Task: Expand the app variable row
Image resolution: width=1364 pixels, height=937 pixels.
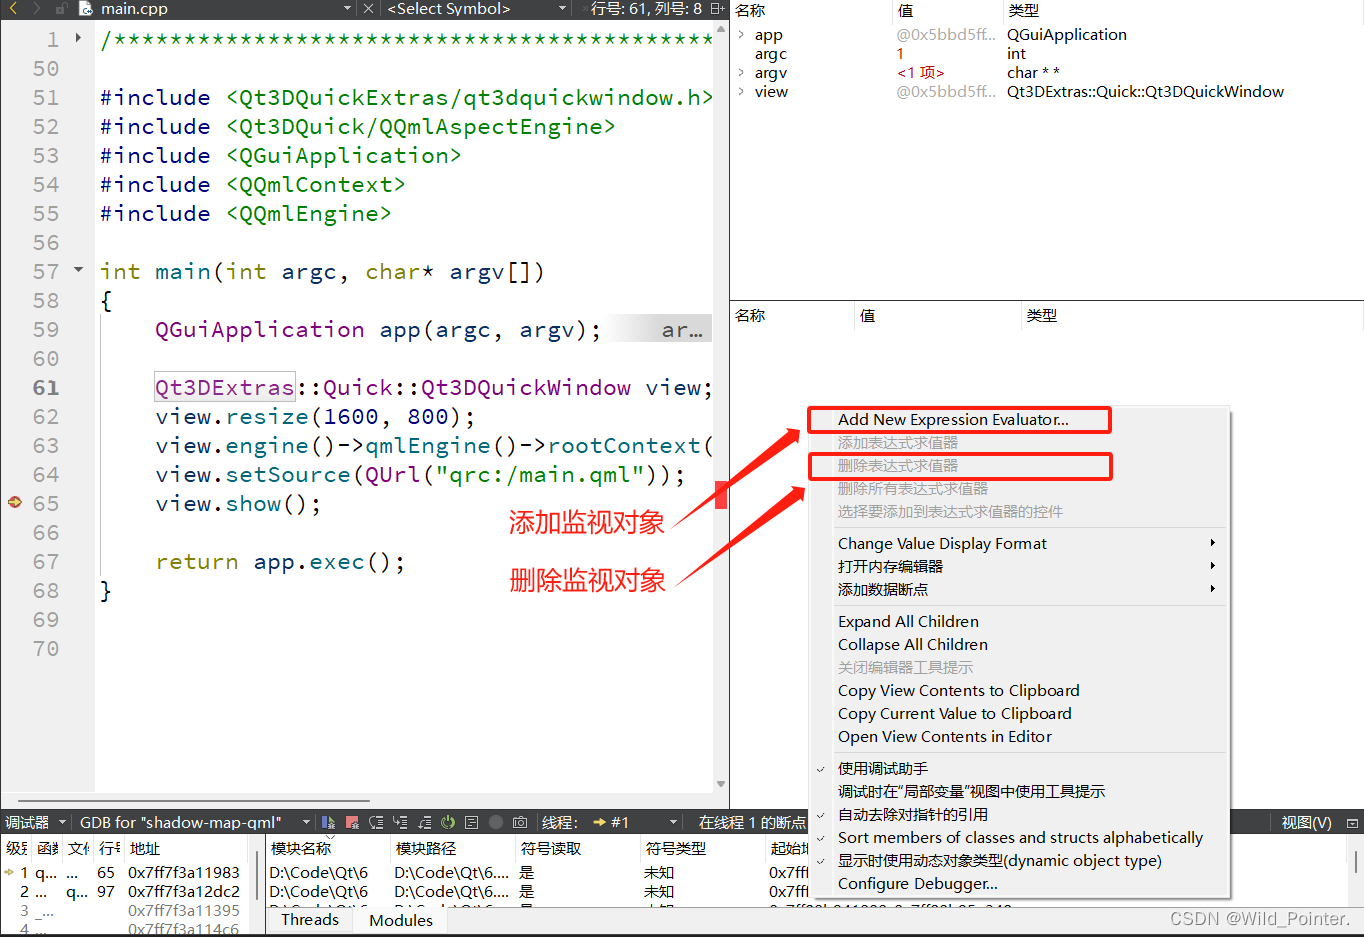Action: click(741, 34)
